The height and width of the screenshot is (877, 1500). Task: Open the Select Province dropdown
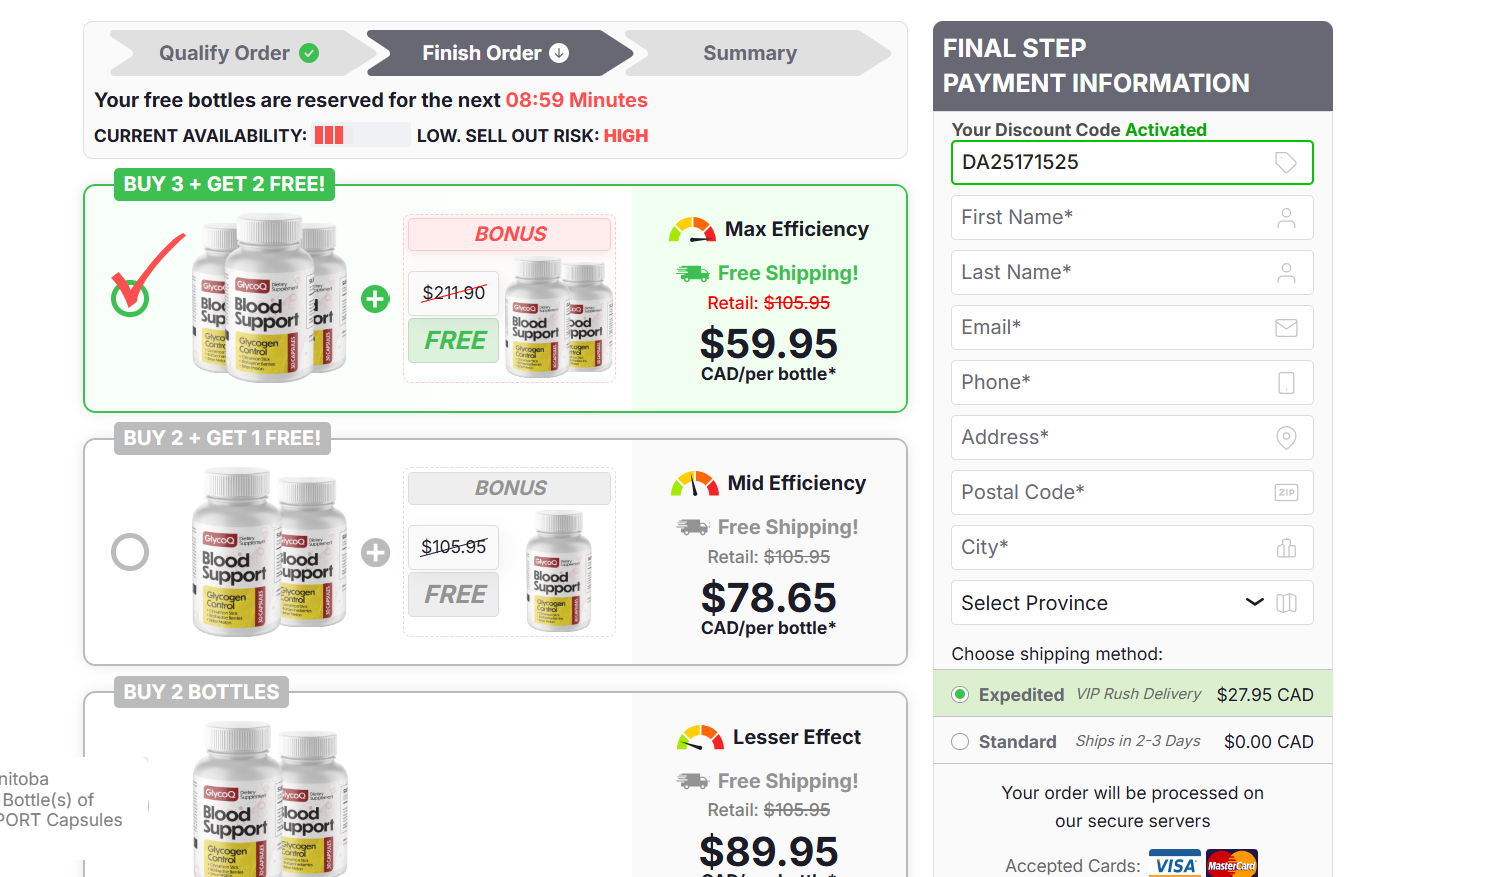click(x=1110, y=603)
